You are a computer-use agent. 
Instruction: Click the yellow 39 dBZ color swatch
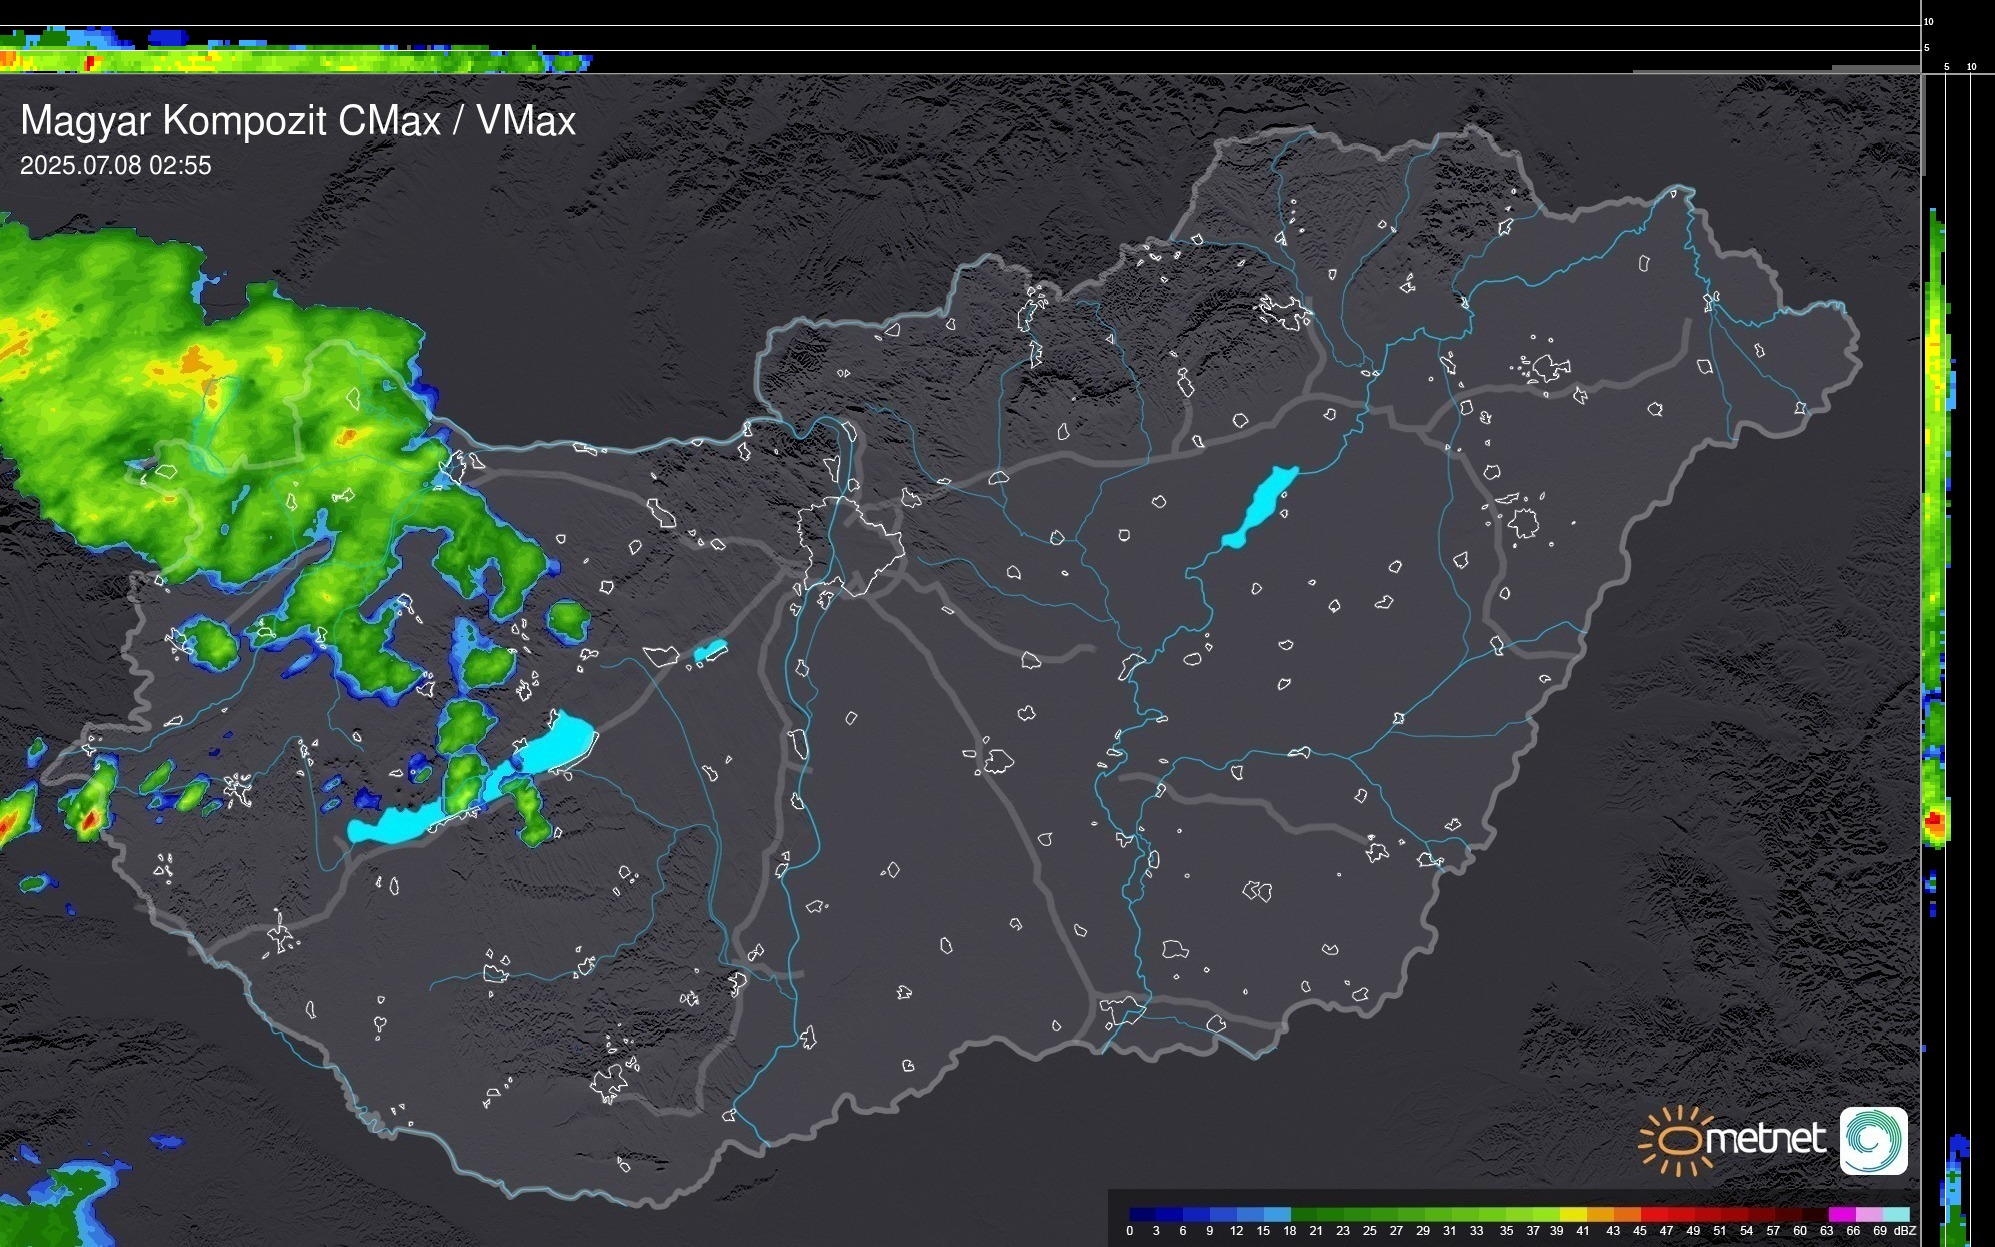[1572, 1214]
